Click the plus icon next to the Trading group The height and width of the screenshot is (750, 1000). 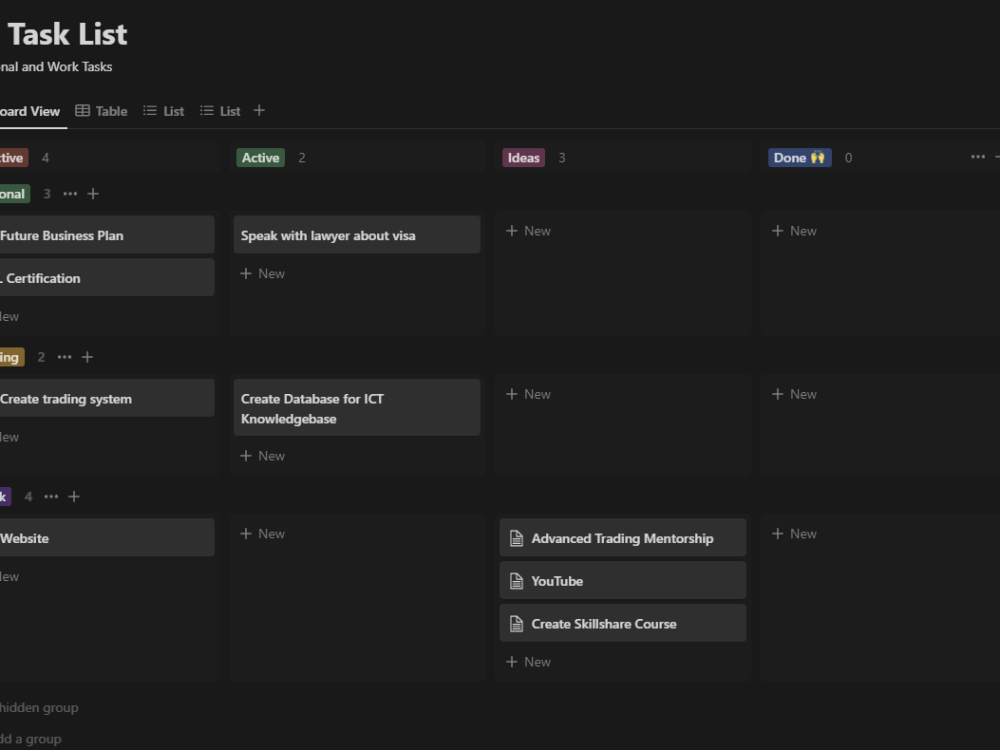[x=87, y=356]
